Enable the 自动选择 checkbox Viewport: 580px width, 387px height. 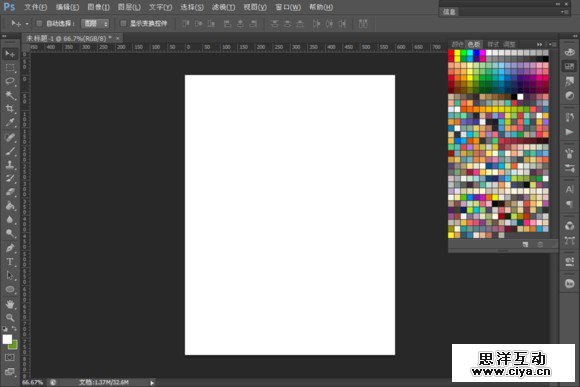[x=39, y=24]
